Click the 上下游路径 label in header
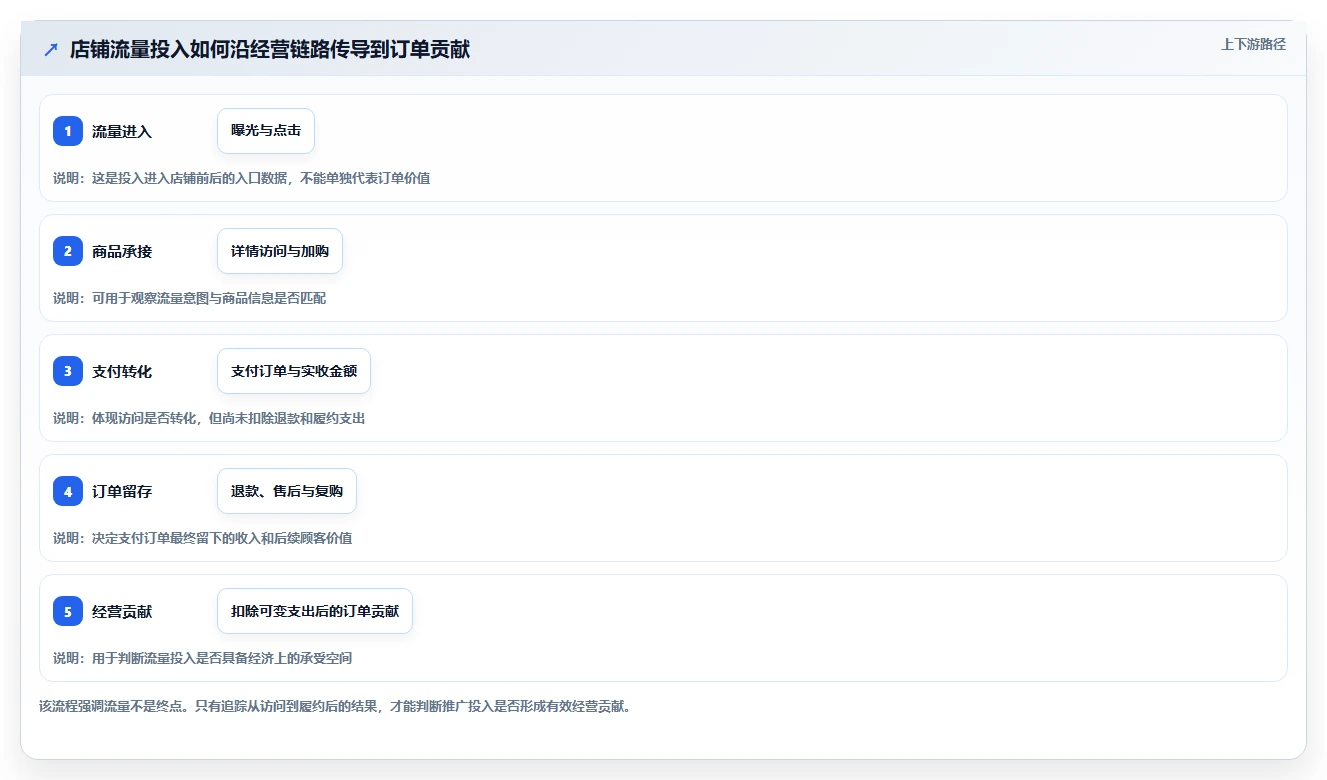Screen dimensions: 1327x780 pyautogui.click(x=1253, y=45)
